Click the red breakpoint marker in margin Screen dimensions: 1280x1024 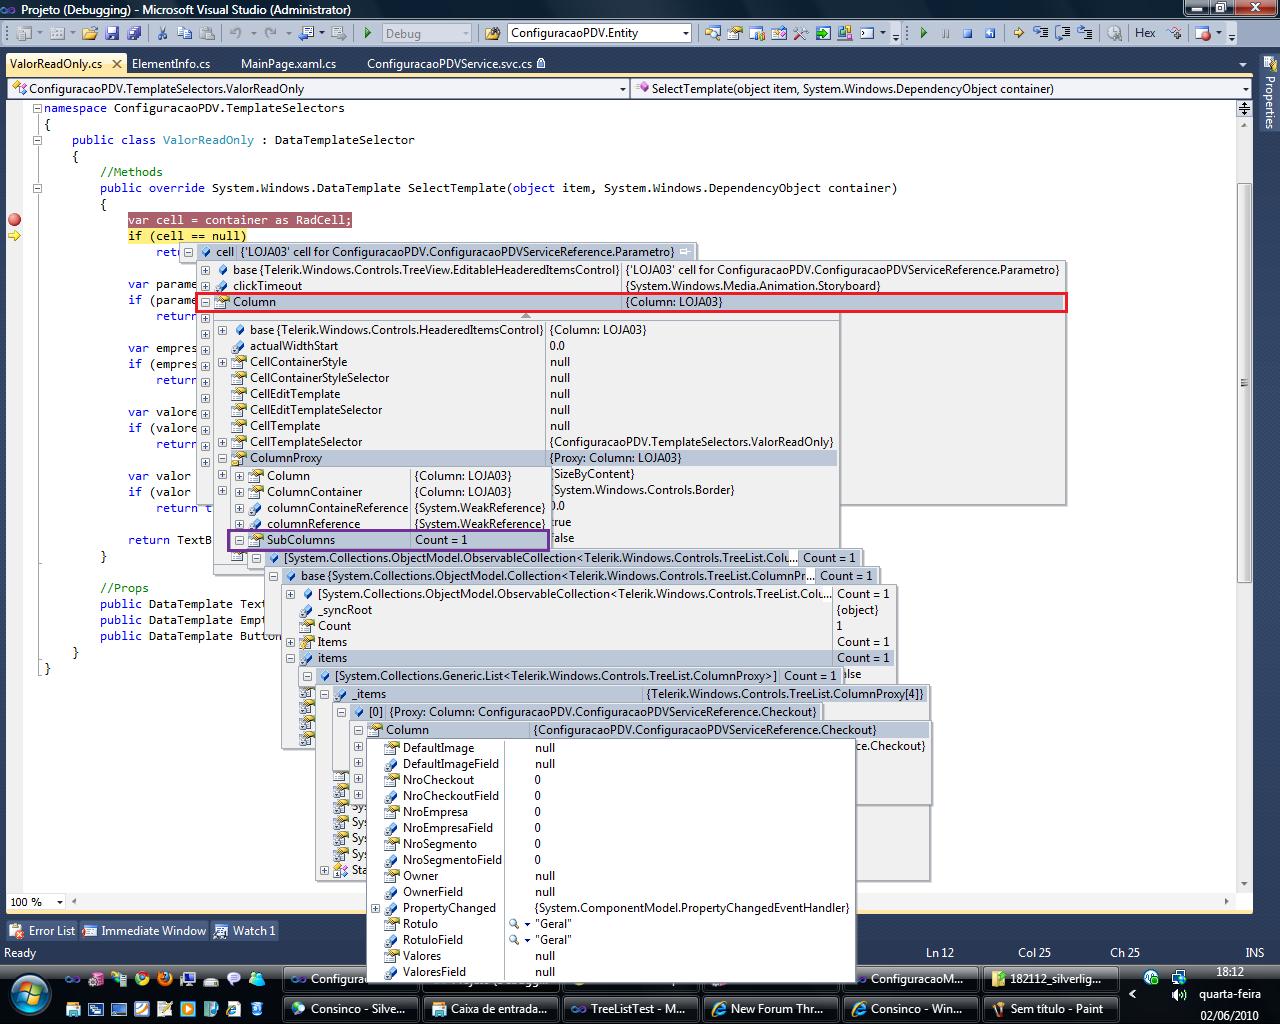click(x=14, y=220)
